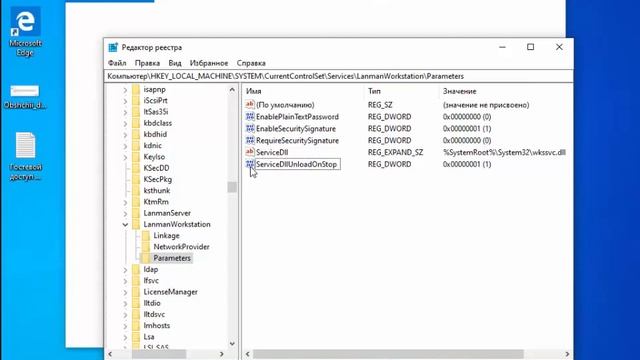640x360 pixels.
Task: Click the tree pane horizontal scroll right arrow
Action: tap(222, 354)
